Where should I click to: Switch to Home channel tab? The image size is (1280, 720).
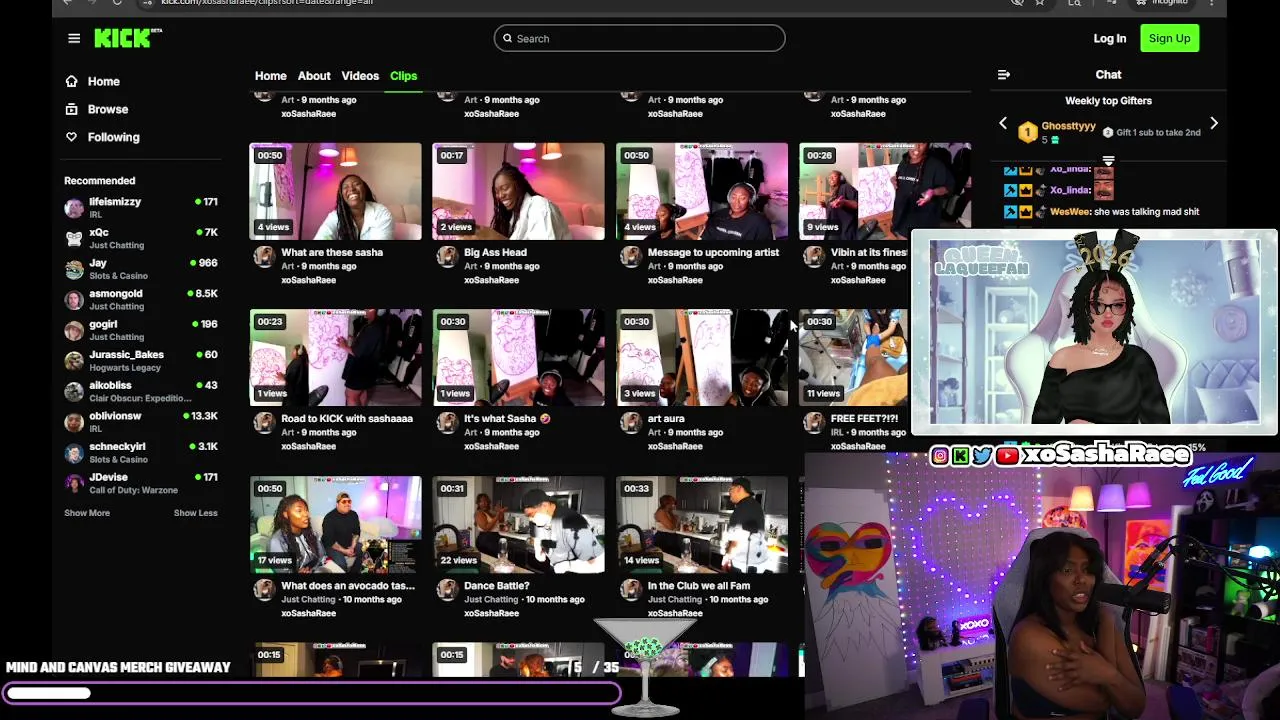click(x=270, y=76)
